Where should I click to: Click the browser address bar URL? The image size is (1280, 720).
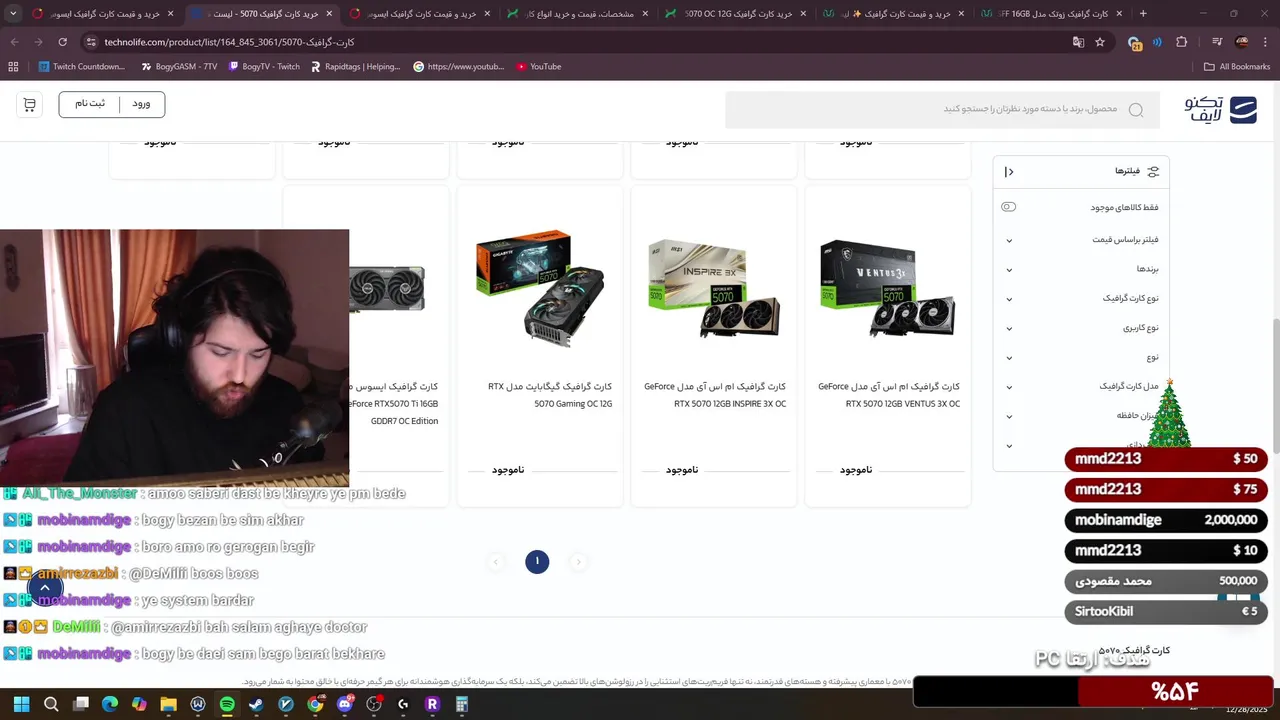click(x=229, y=42)
